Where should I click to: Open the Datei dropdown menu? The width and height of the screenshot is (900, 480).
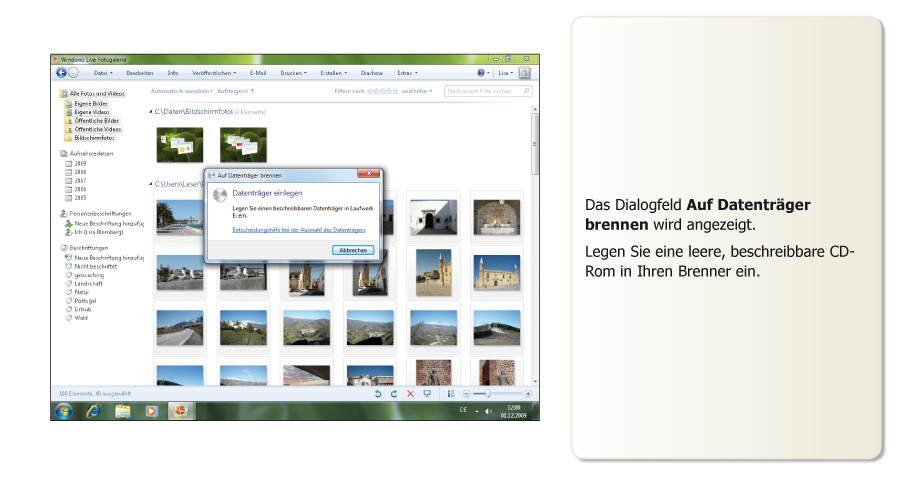[102, 73]
